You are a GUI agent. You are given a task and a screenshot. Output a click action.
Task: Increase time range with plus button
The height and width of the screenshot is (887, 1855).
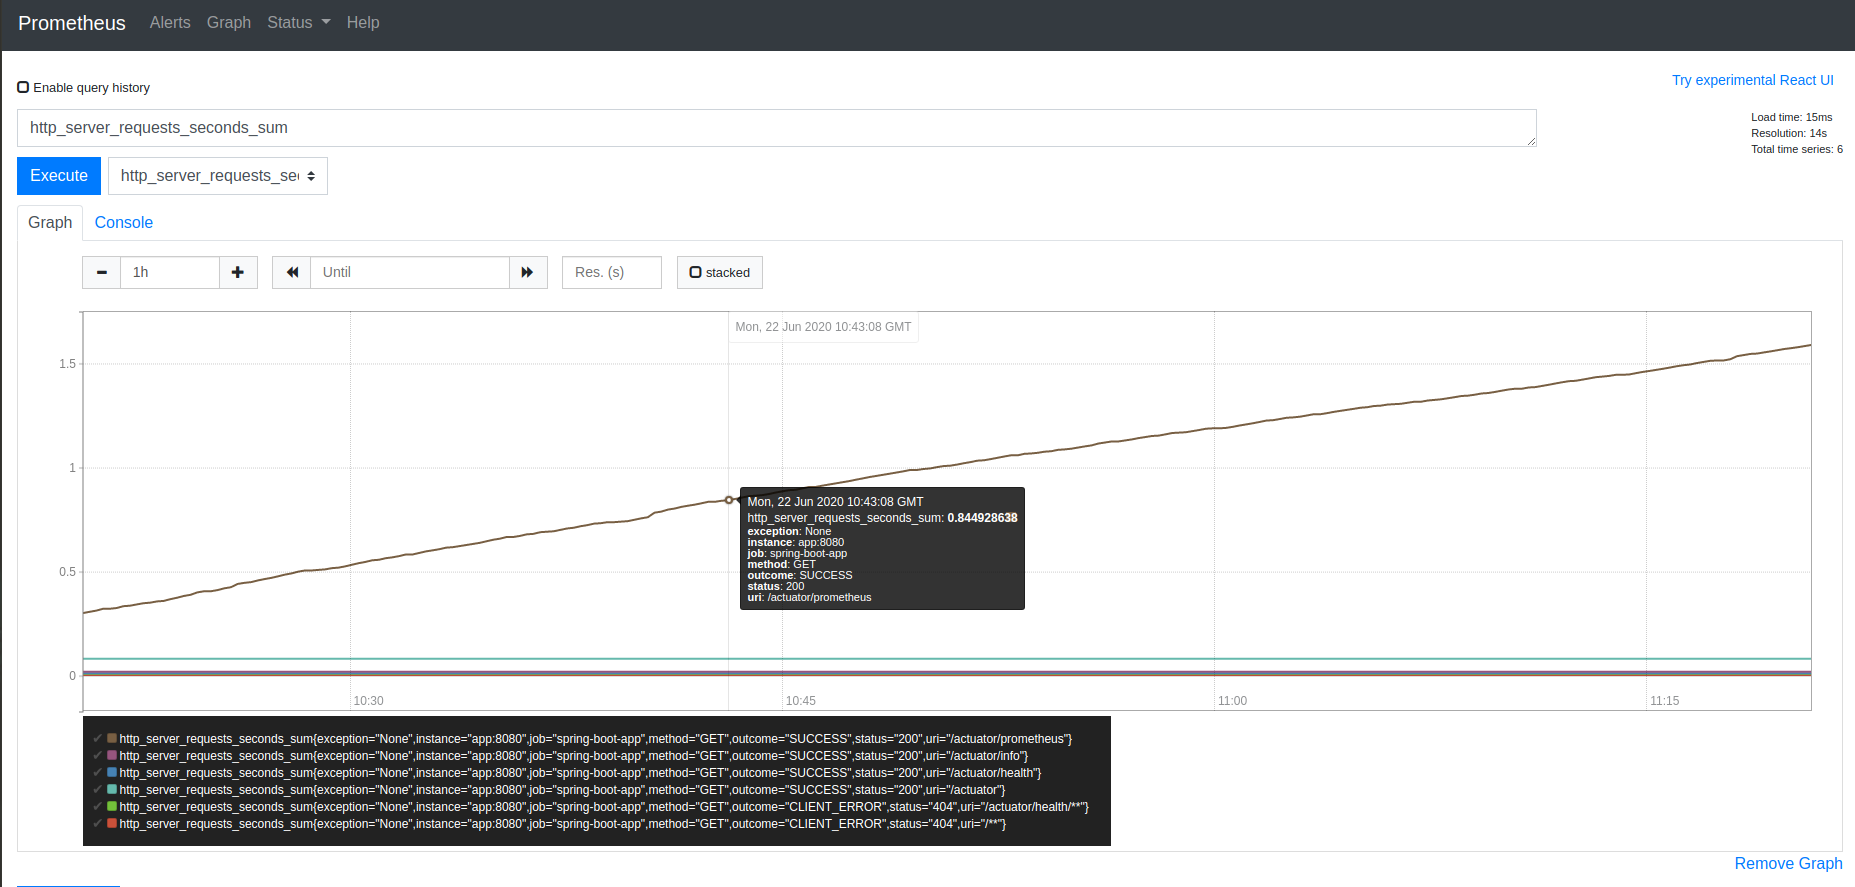point(238,272)
